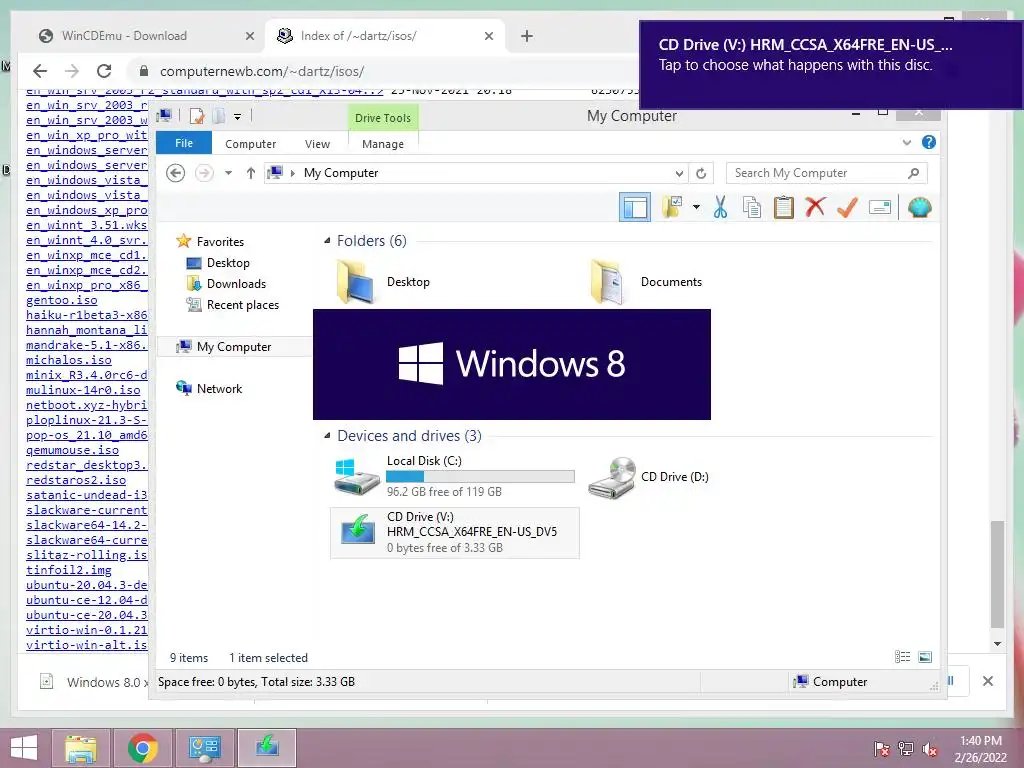Viewport: 1024px width, 768px height.
Task: Open the View ribbon tab
Action: [x=317, y=144]
